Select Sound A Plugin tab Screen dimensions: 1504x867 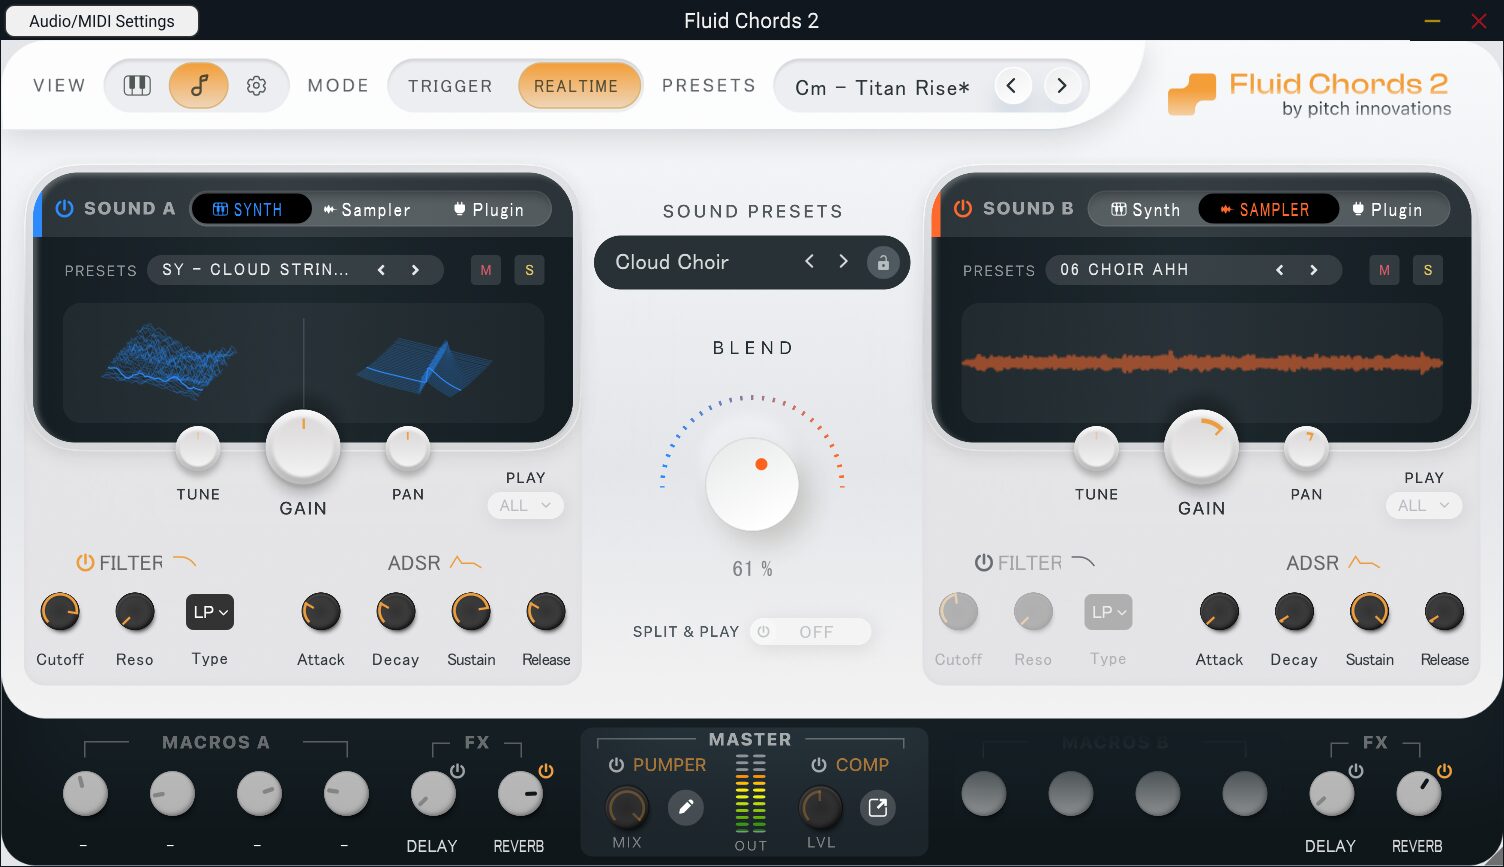[489, 210]
